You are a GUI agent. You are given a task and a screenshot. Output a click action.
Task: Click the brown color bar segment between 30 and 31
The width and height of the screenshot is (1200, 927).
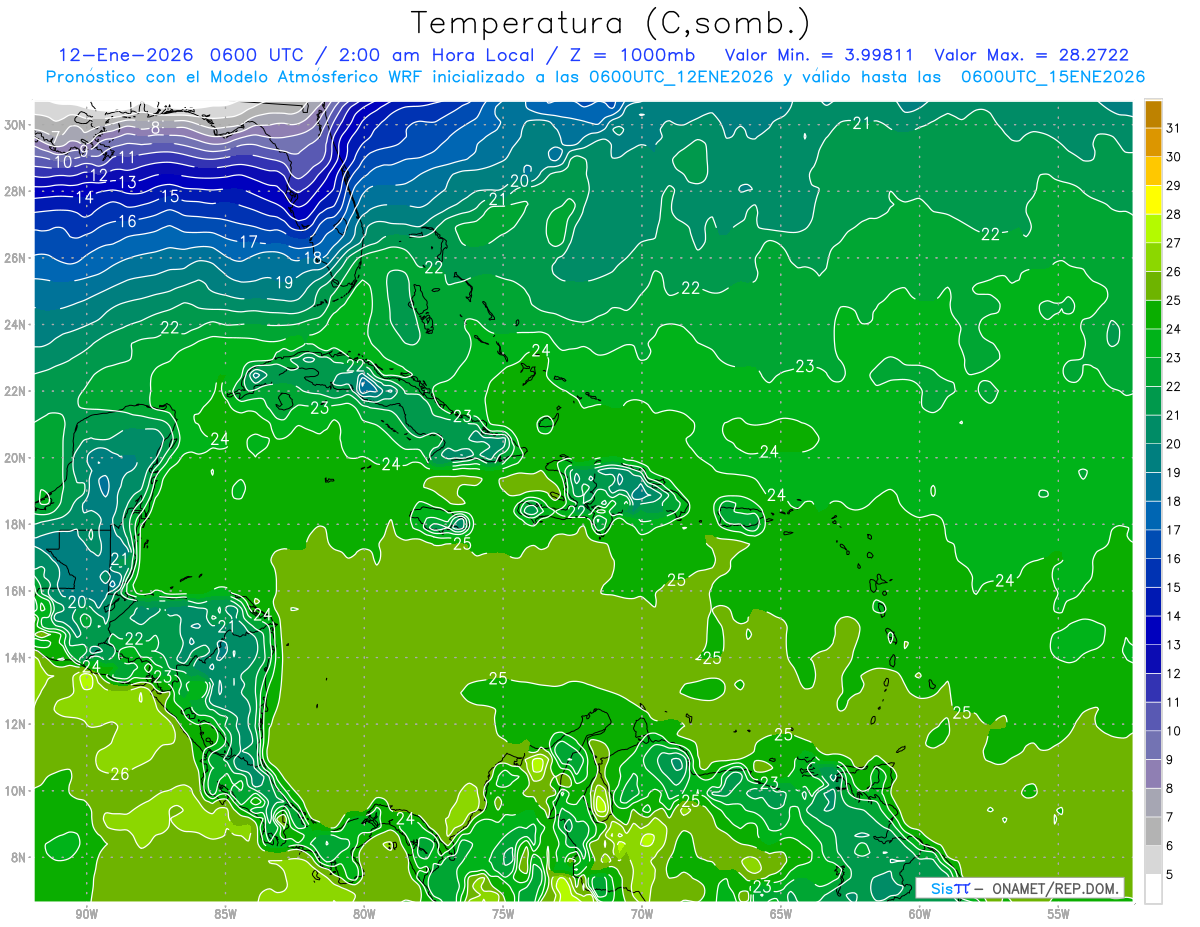point(1153,142)
